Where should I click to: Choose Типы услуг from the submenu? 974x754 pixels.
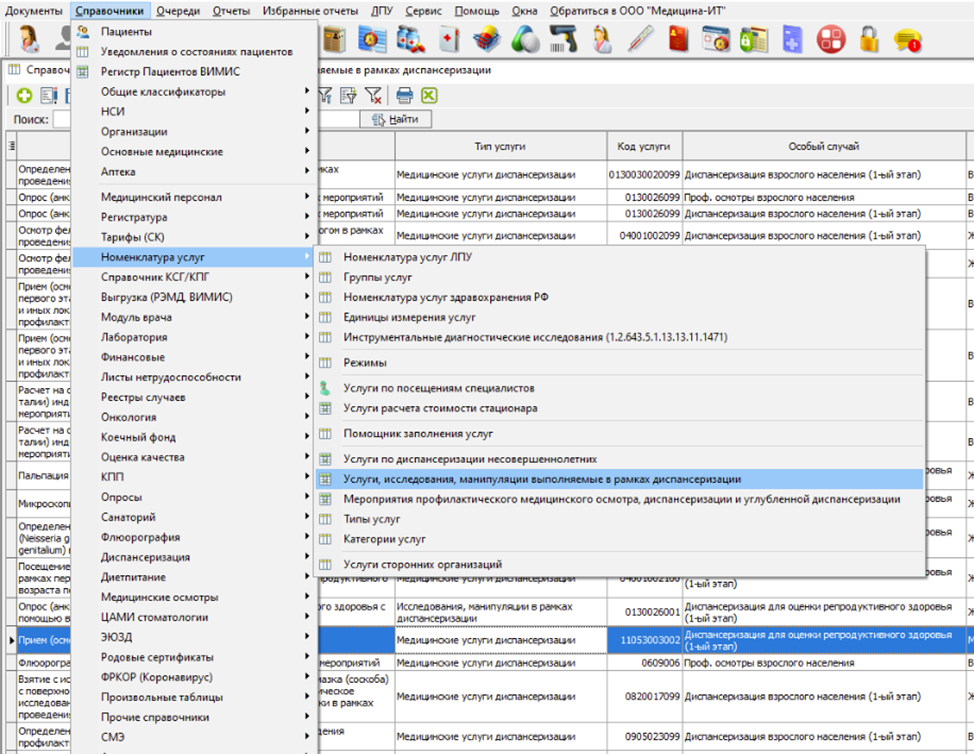tap(619, 519)
